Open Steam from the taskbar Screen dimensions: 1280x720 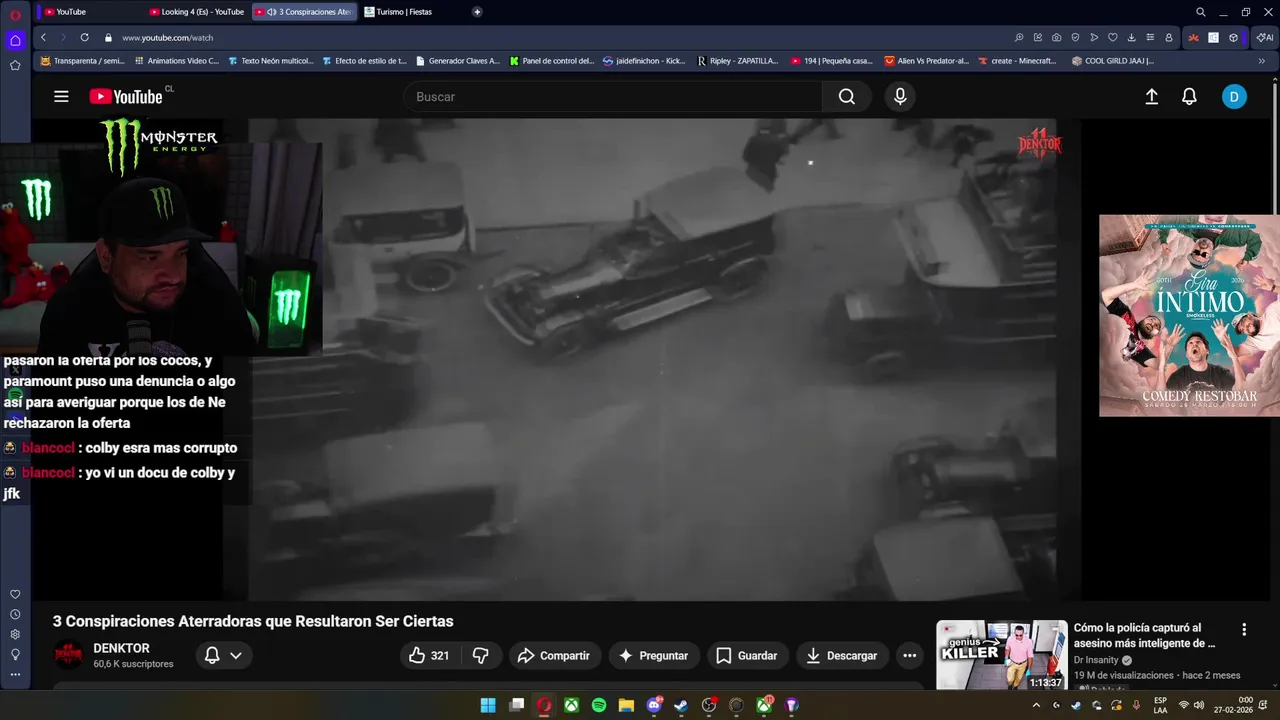[x=681, y=705]
